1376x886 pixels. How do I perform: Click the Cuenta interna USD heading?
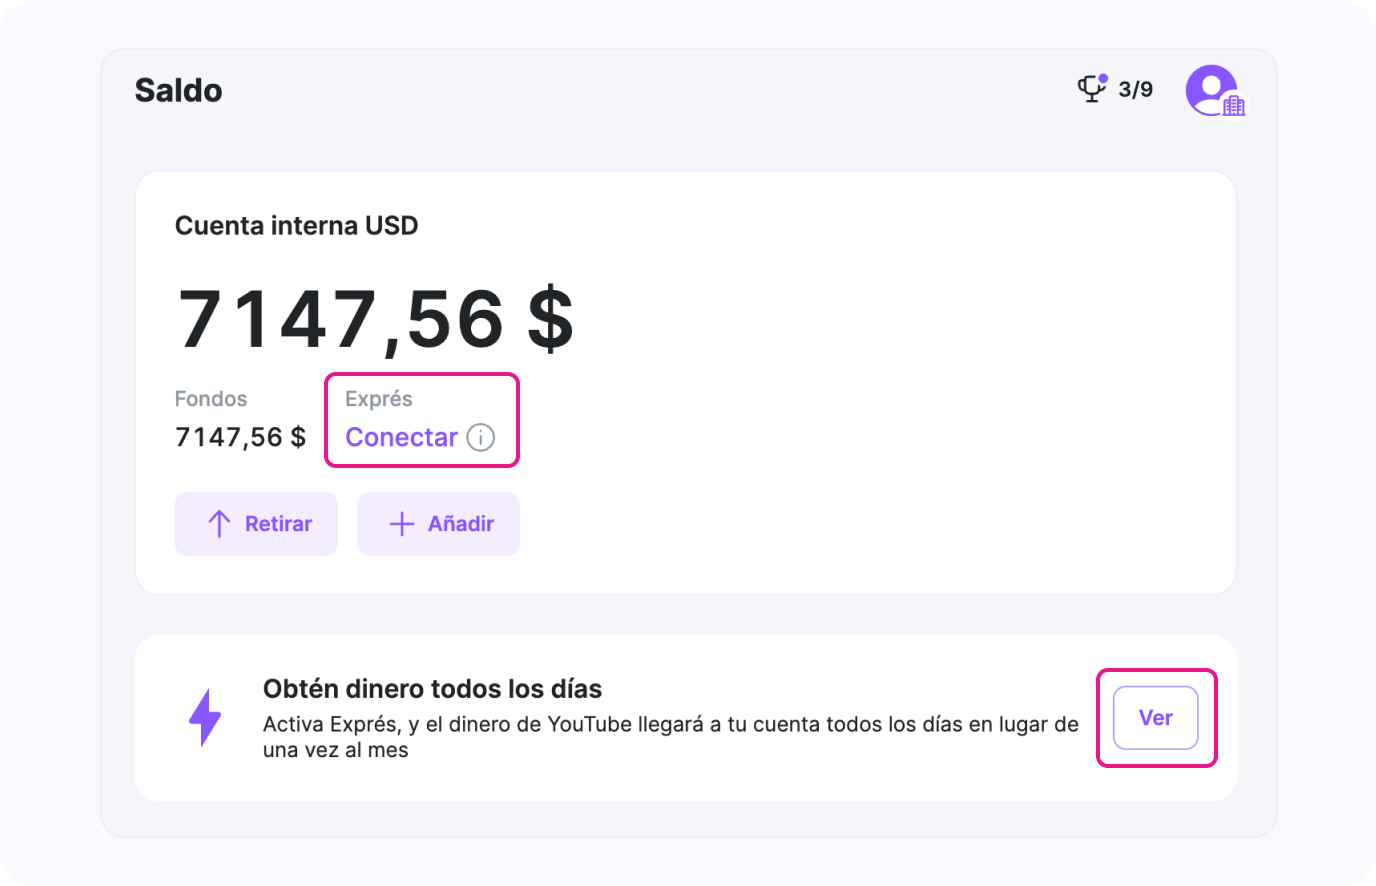tap(296, 226)
